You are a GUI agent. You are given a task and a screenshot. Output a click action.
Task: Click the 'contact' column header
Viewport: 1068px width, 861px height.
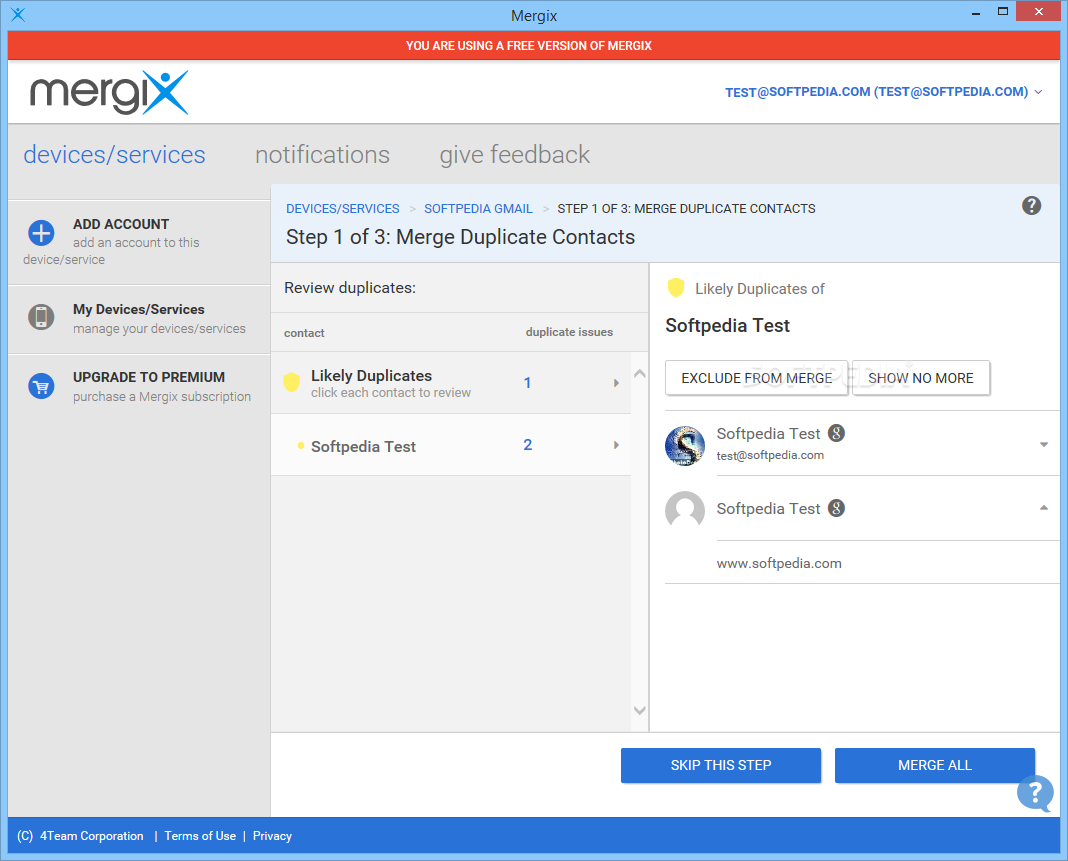click(x=304, y=333)
